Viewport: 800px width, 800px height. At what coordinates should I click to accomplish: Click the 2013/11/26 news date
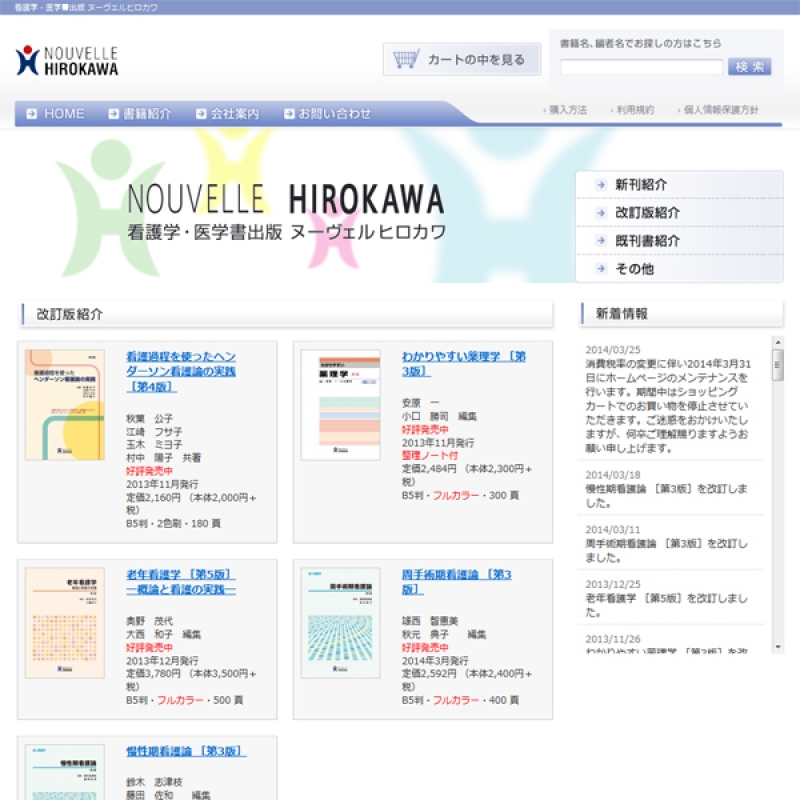tap(613, 639)
